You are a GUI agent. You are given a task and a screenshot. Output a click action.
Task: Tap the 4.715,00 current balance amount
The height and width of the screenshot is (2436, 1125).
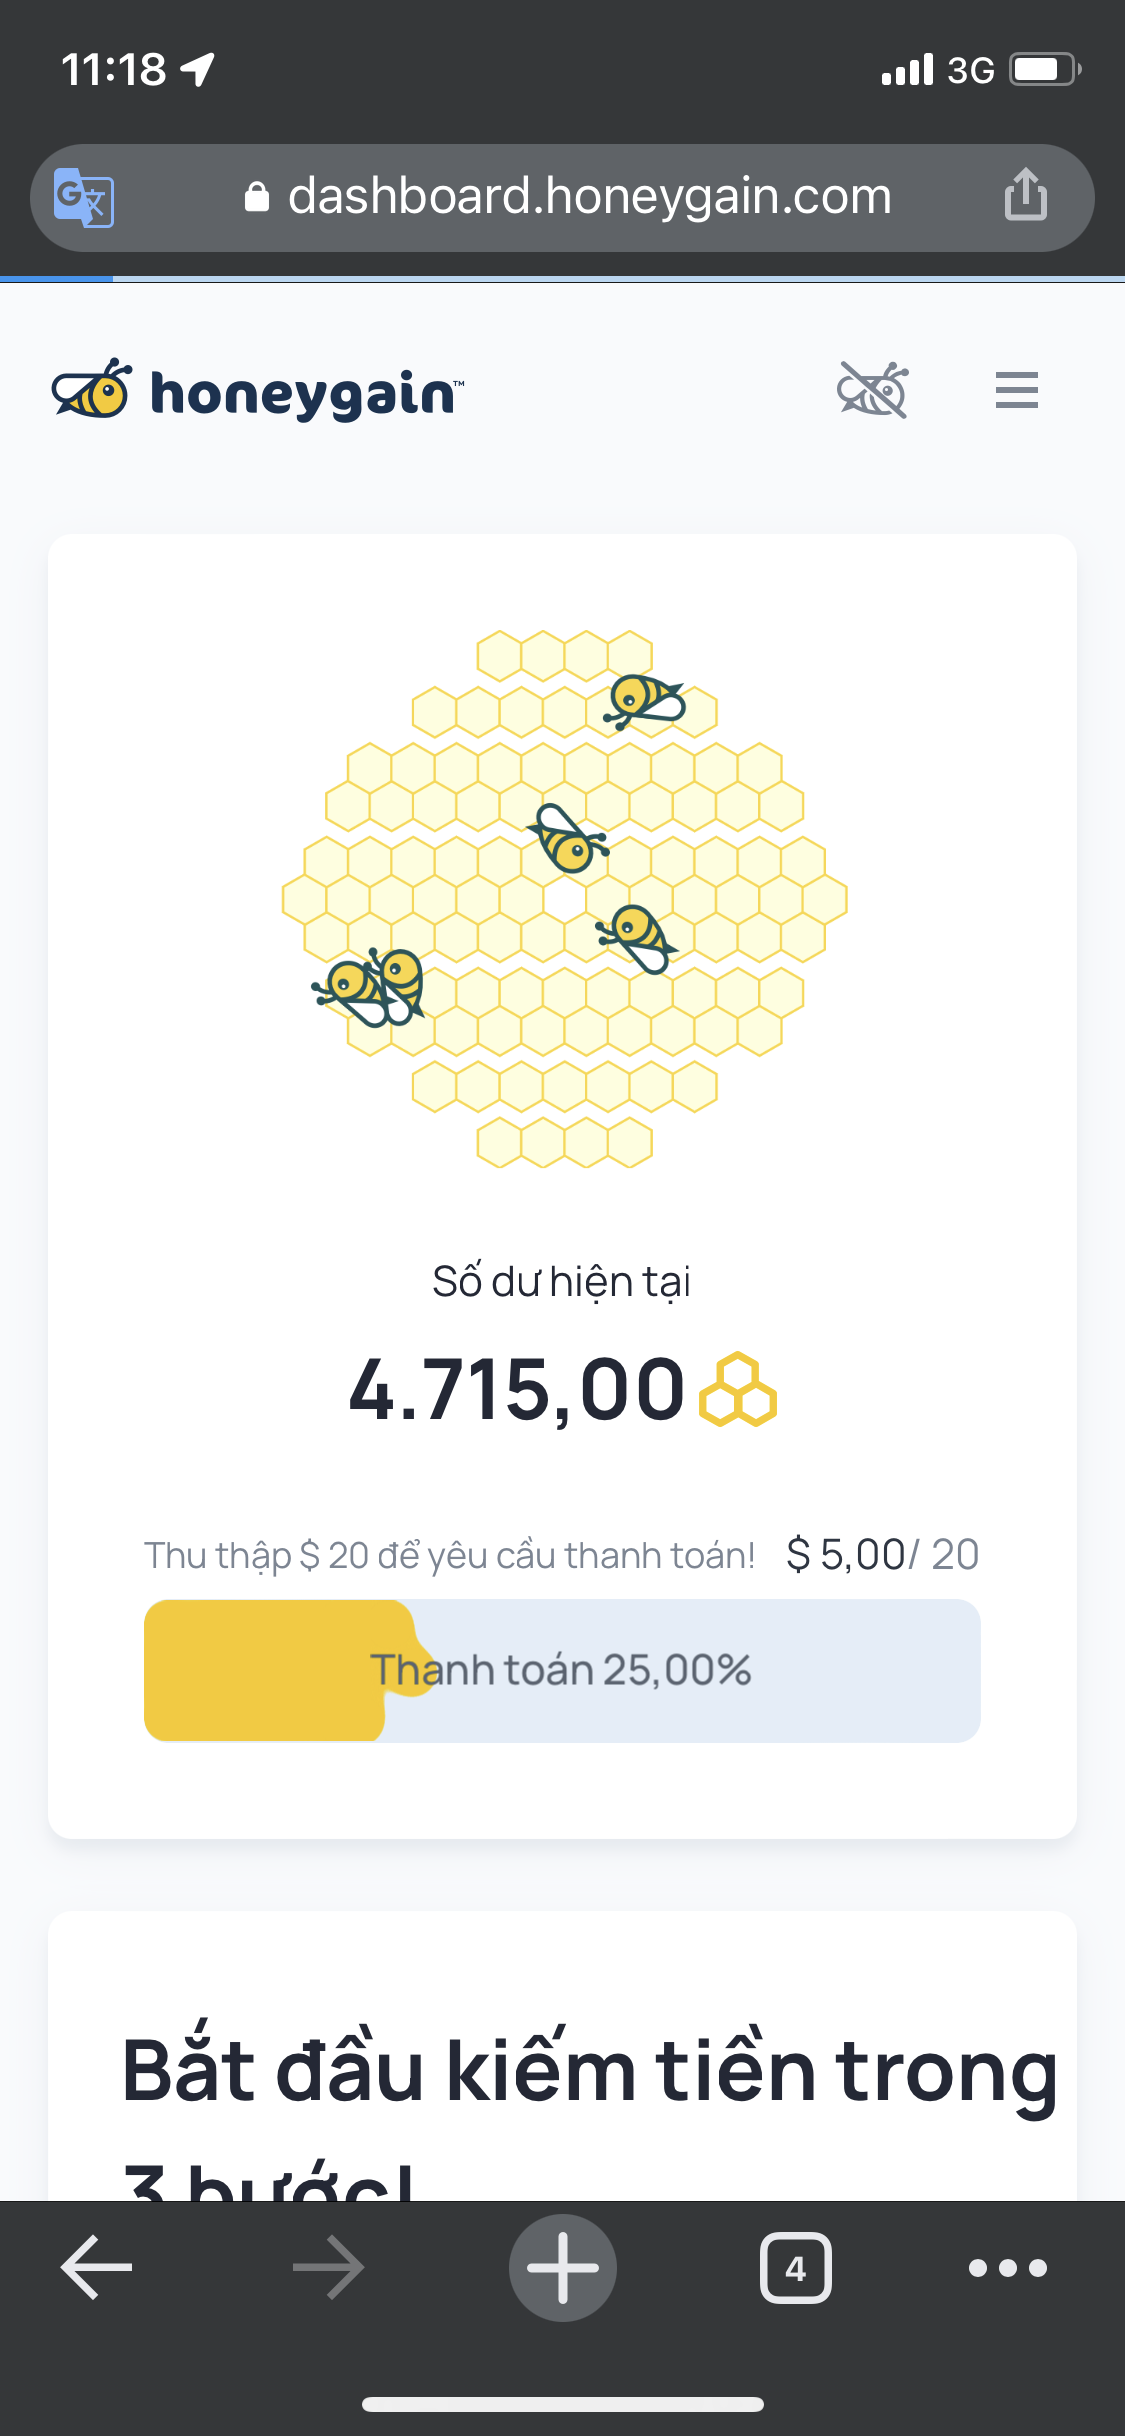516,1390
